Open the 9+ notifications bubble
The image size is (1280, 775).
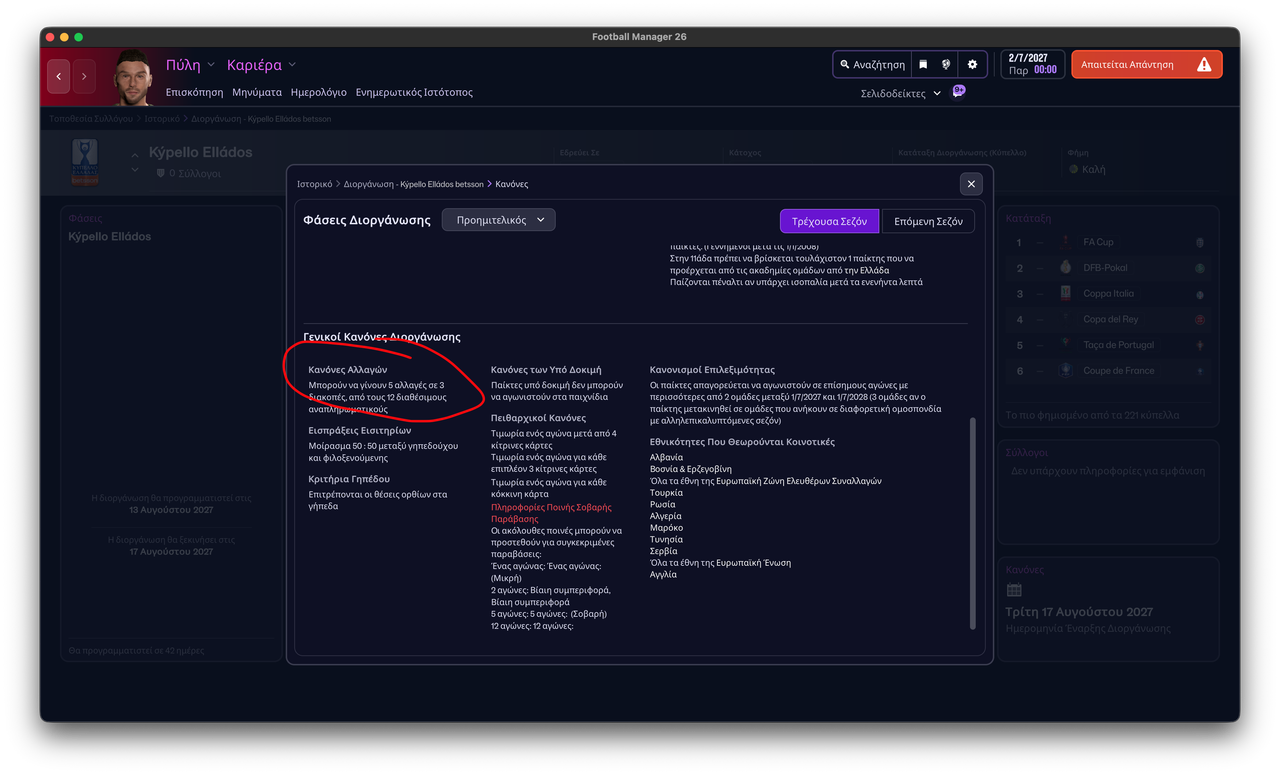click(x=959, y=91)
